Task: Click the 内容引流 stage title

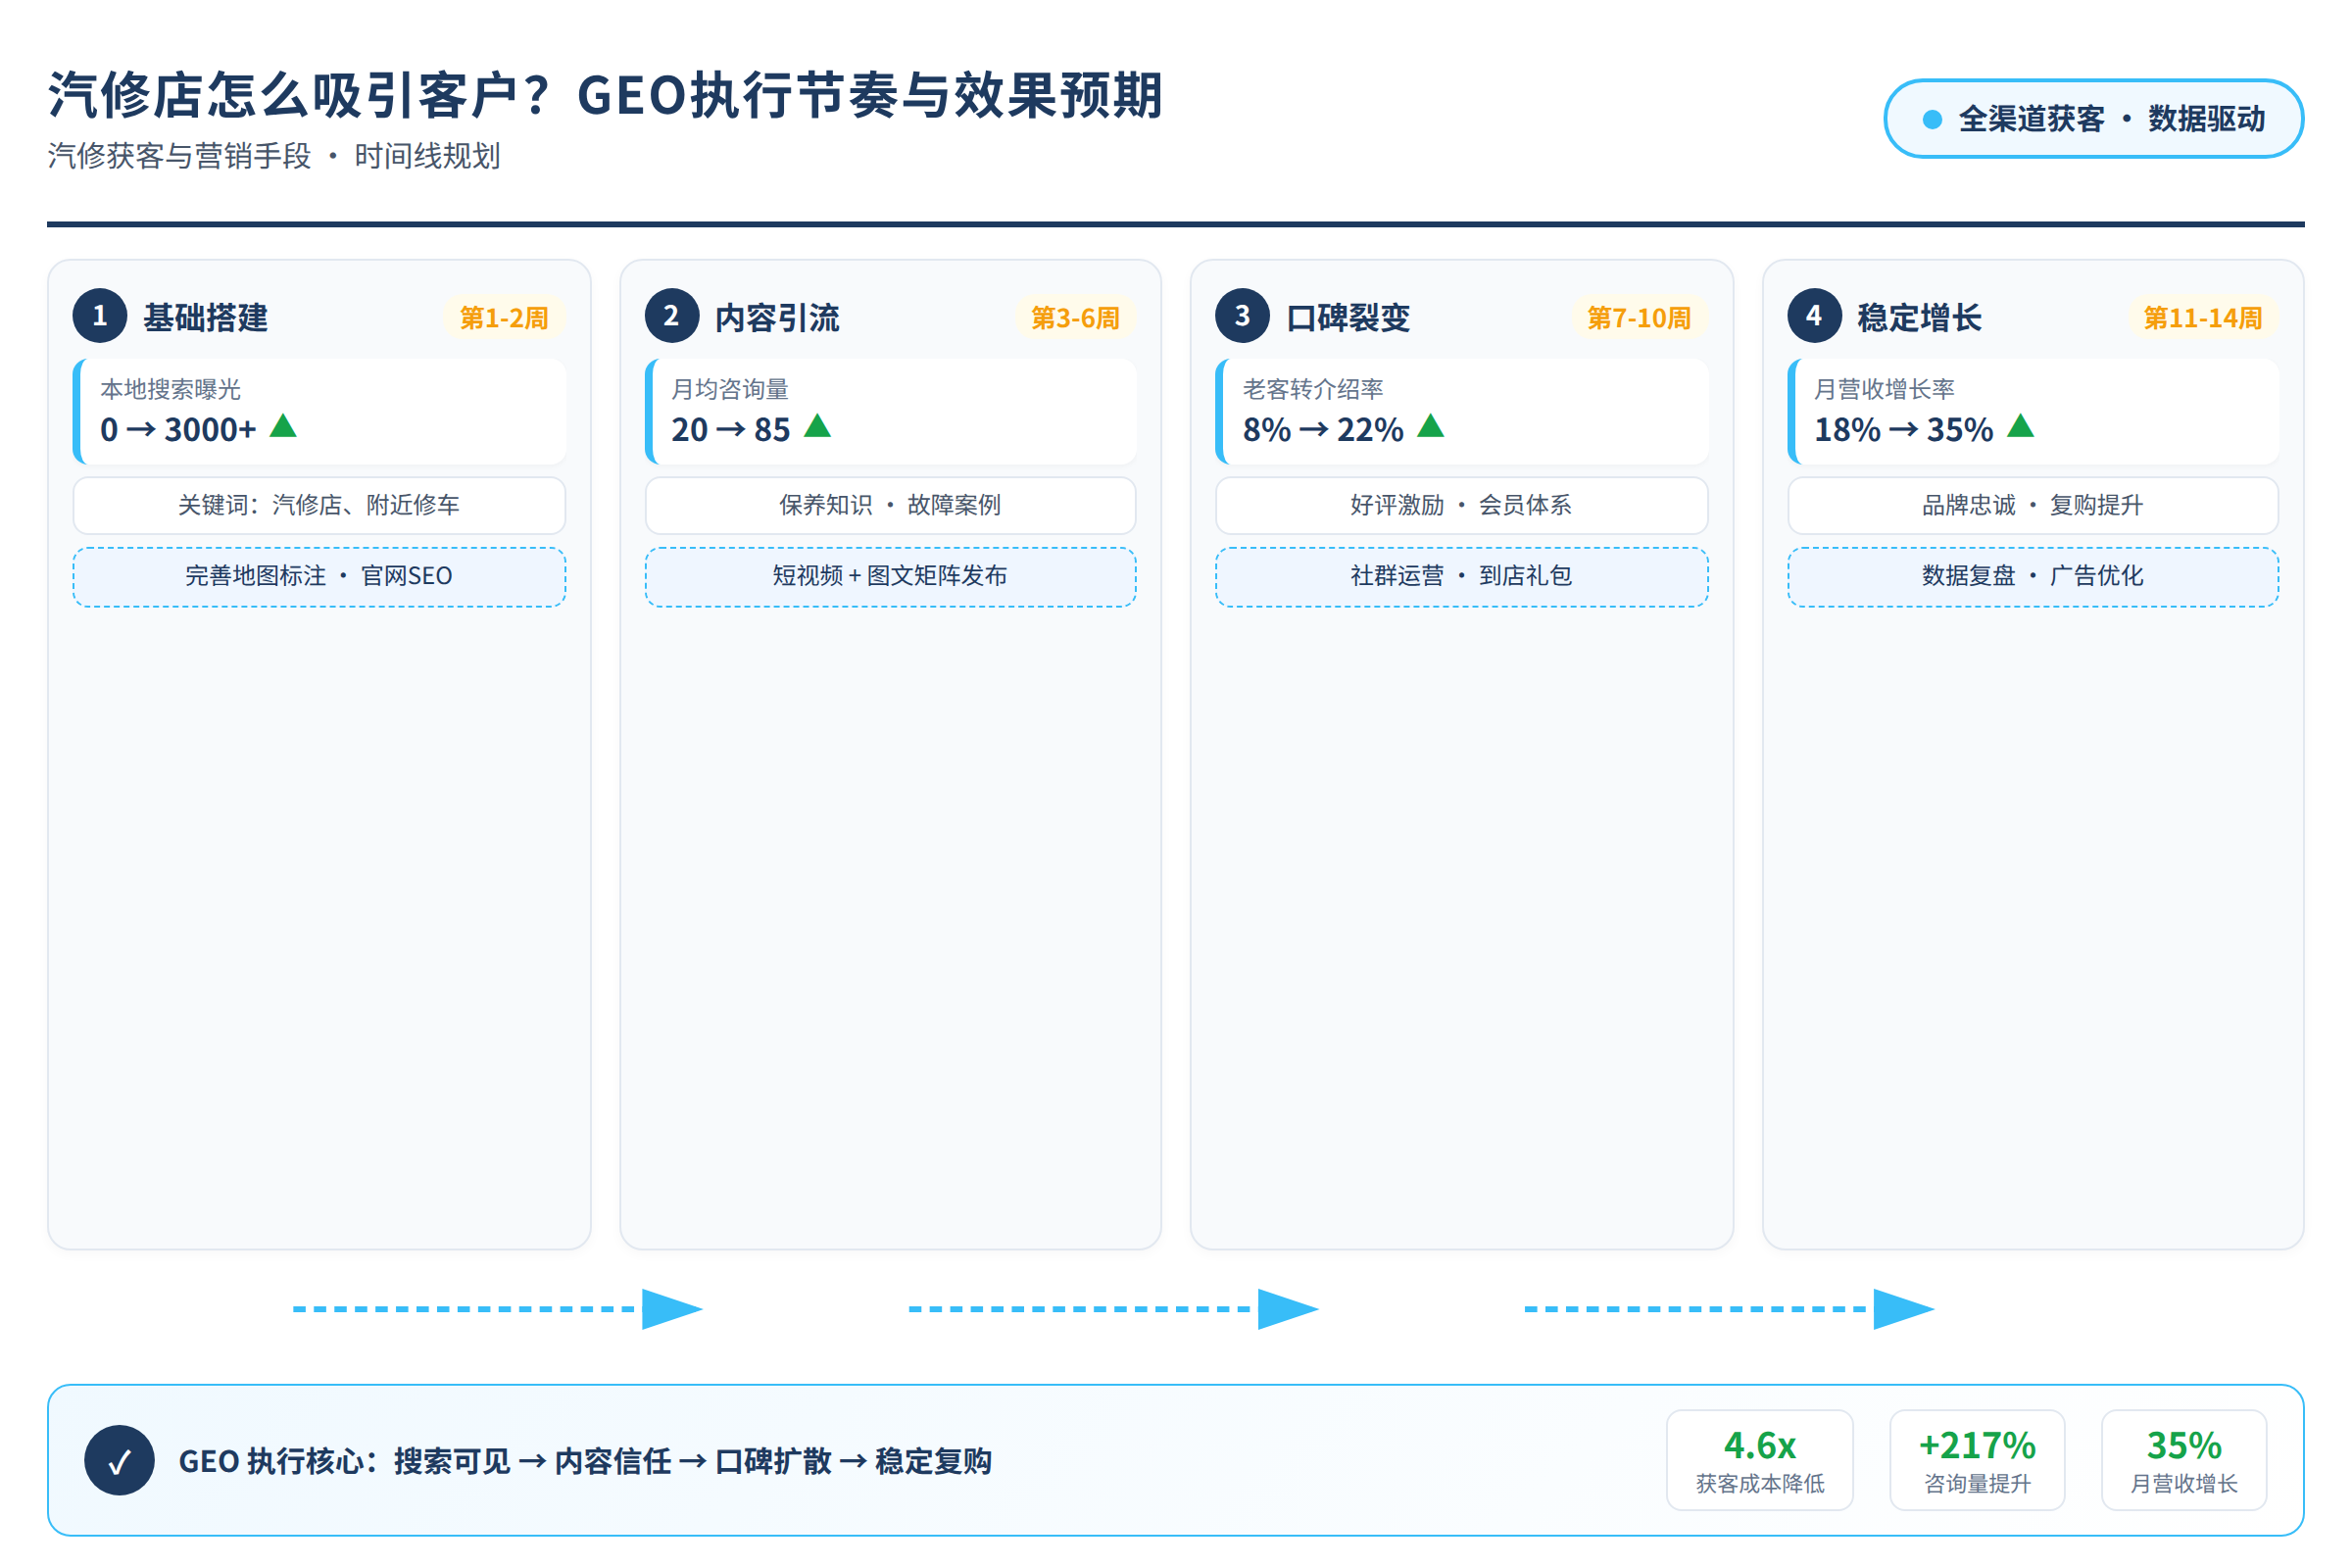Action: (x=777, y=317)
